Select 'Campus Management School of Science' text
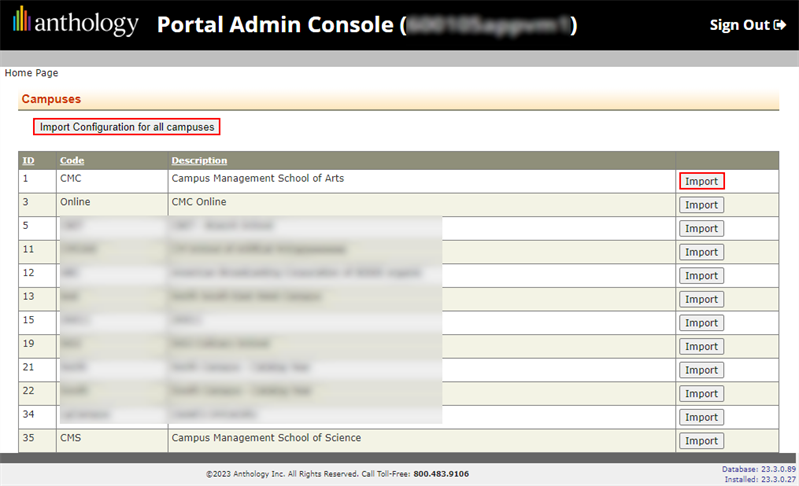This screenshot has width=799, height=486. (266, 438)
